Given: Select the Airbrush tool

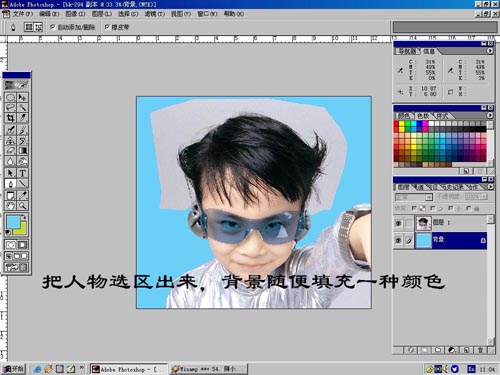Looking at the screenshot, I should coord(10,130).
